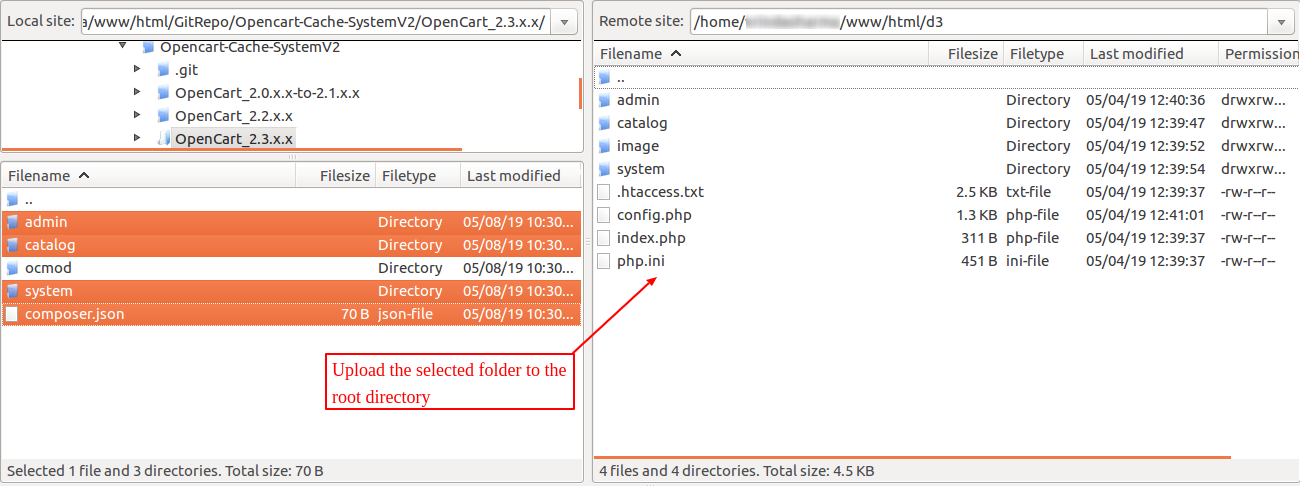The image size is (1300, 486).
Task: Sort remote files by Last modified column
Action: coord(1150,53)
